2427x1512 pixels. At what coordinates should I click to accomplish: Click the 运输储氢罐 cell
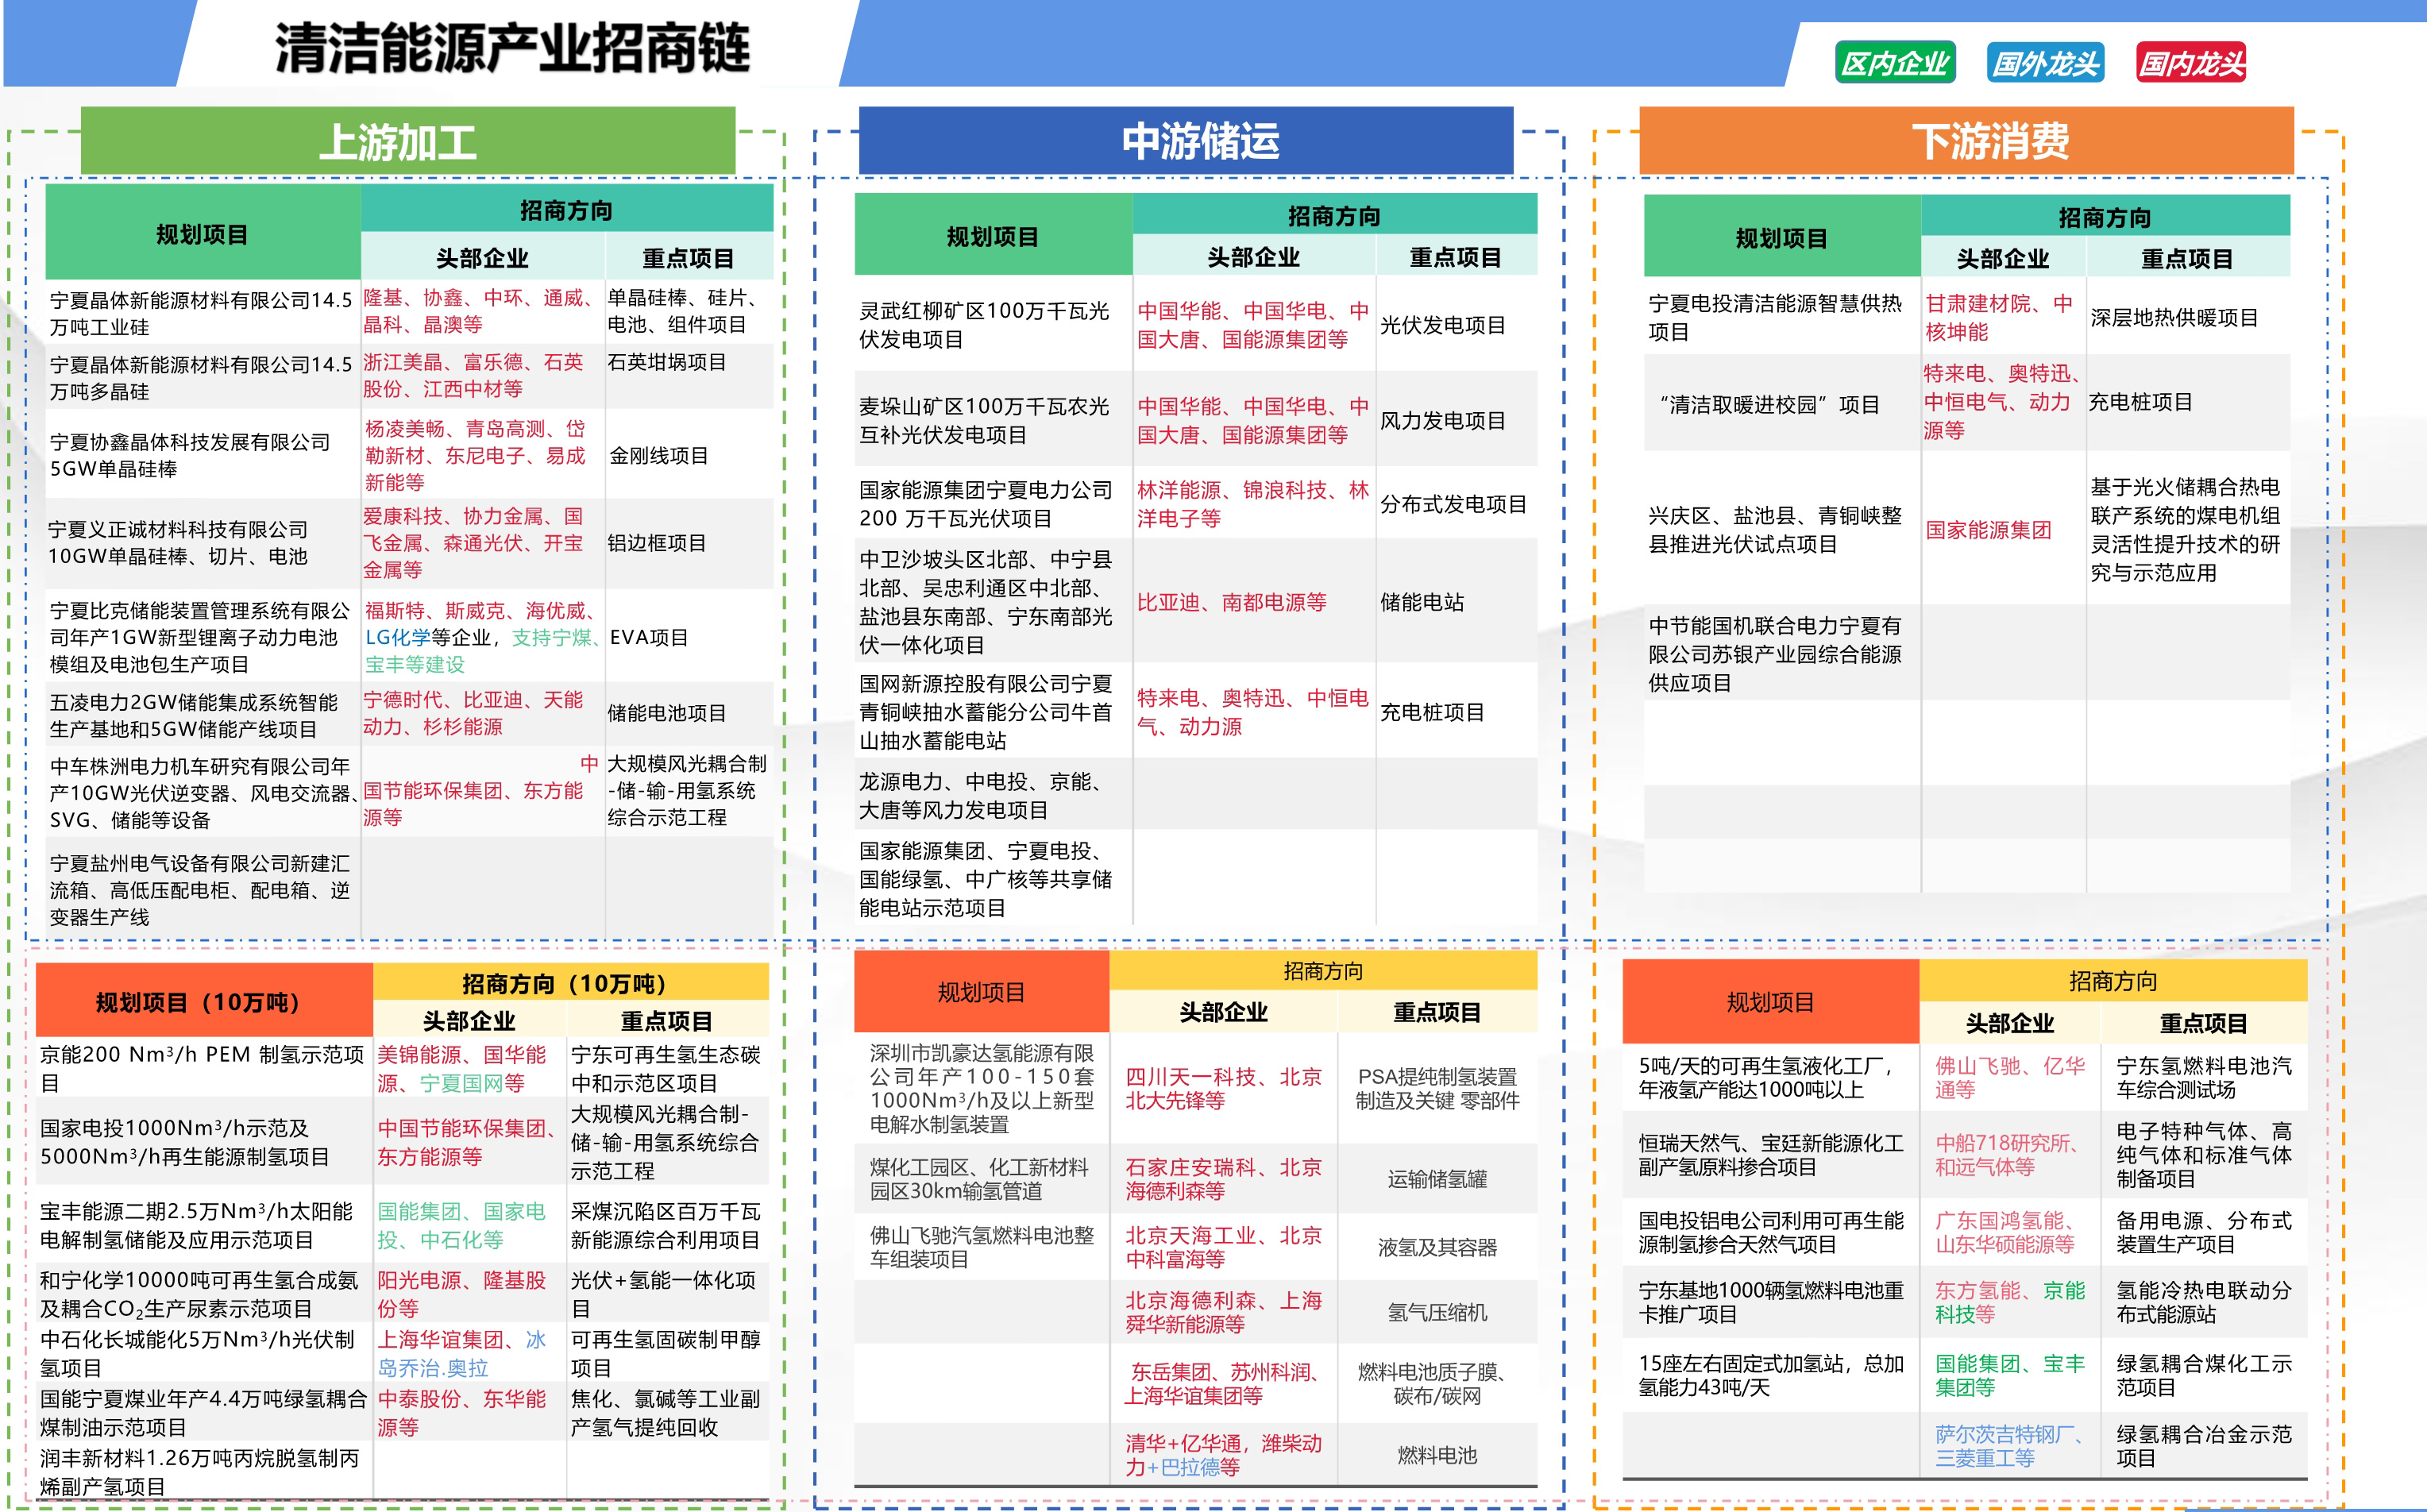1437,1179
